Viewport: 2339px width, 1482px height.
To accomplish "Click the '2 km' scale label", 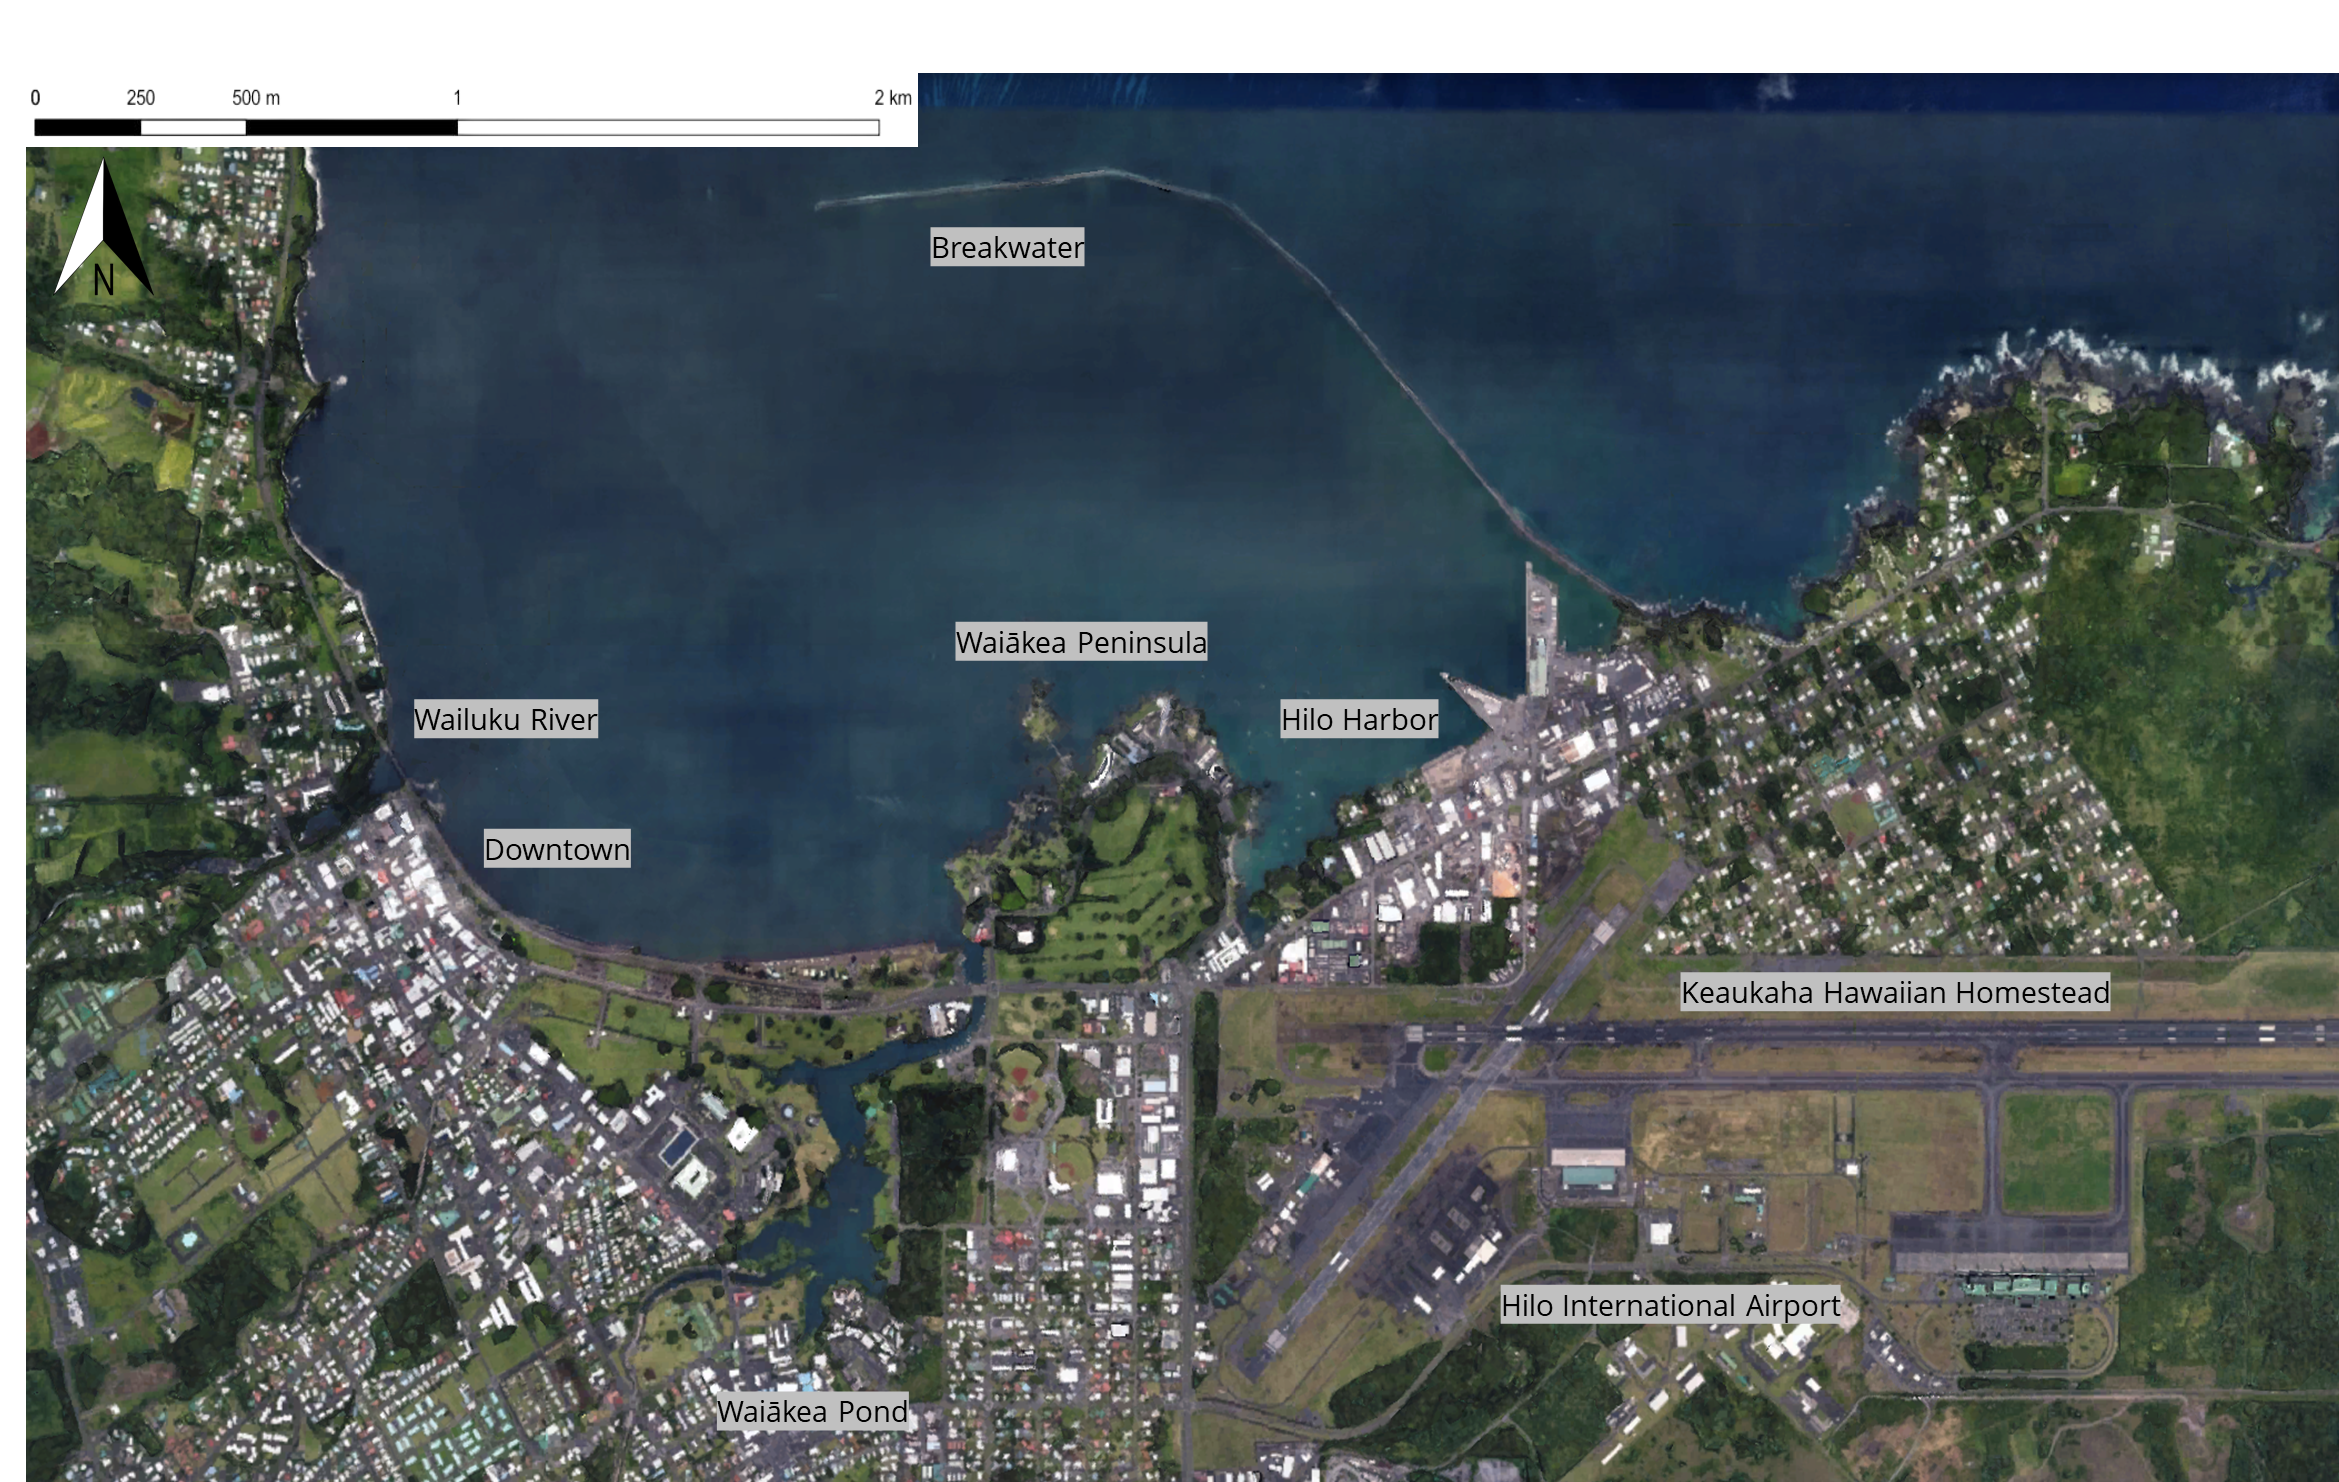I will pyautogui.click(x=893, y=98).
